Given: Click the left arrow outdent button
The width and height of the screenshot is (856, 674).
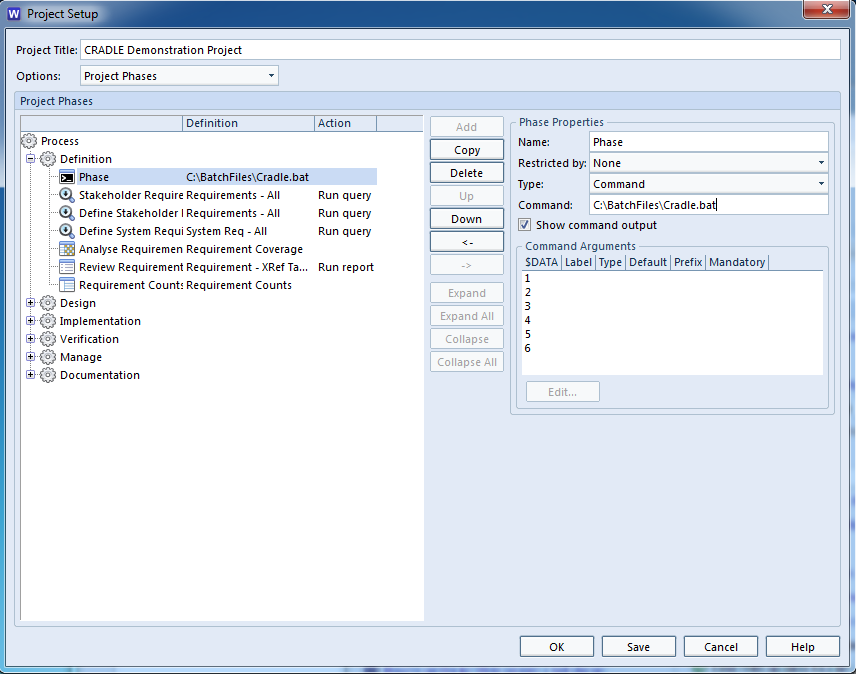Looking at the screenshot, I should (x=467, y=242).
